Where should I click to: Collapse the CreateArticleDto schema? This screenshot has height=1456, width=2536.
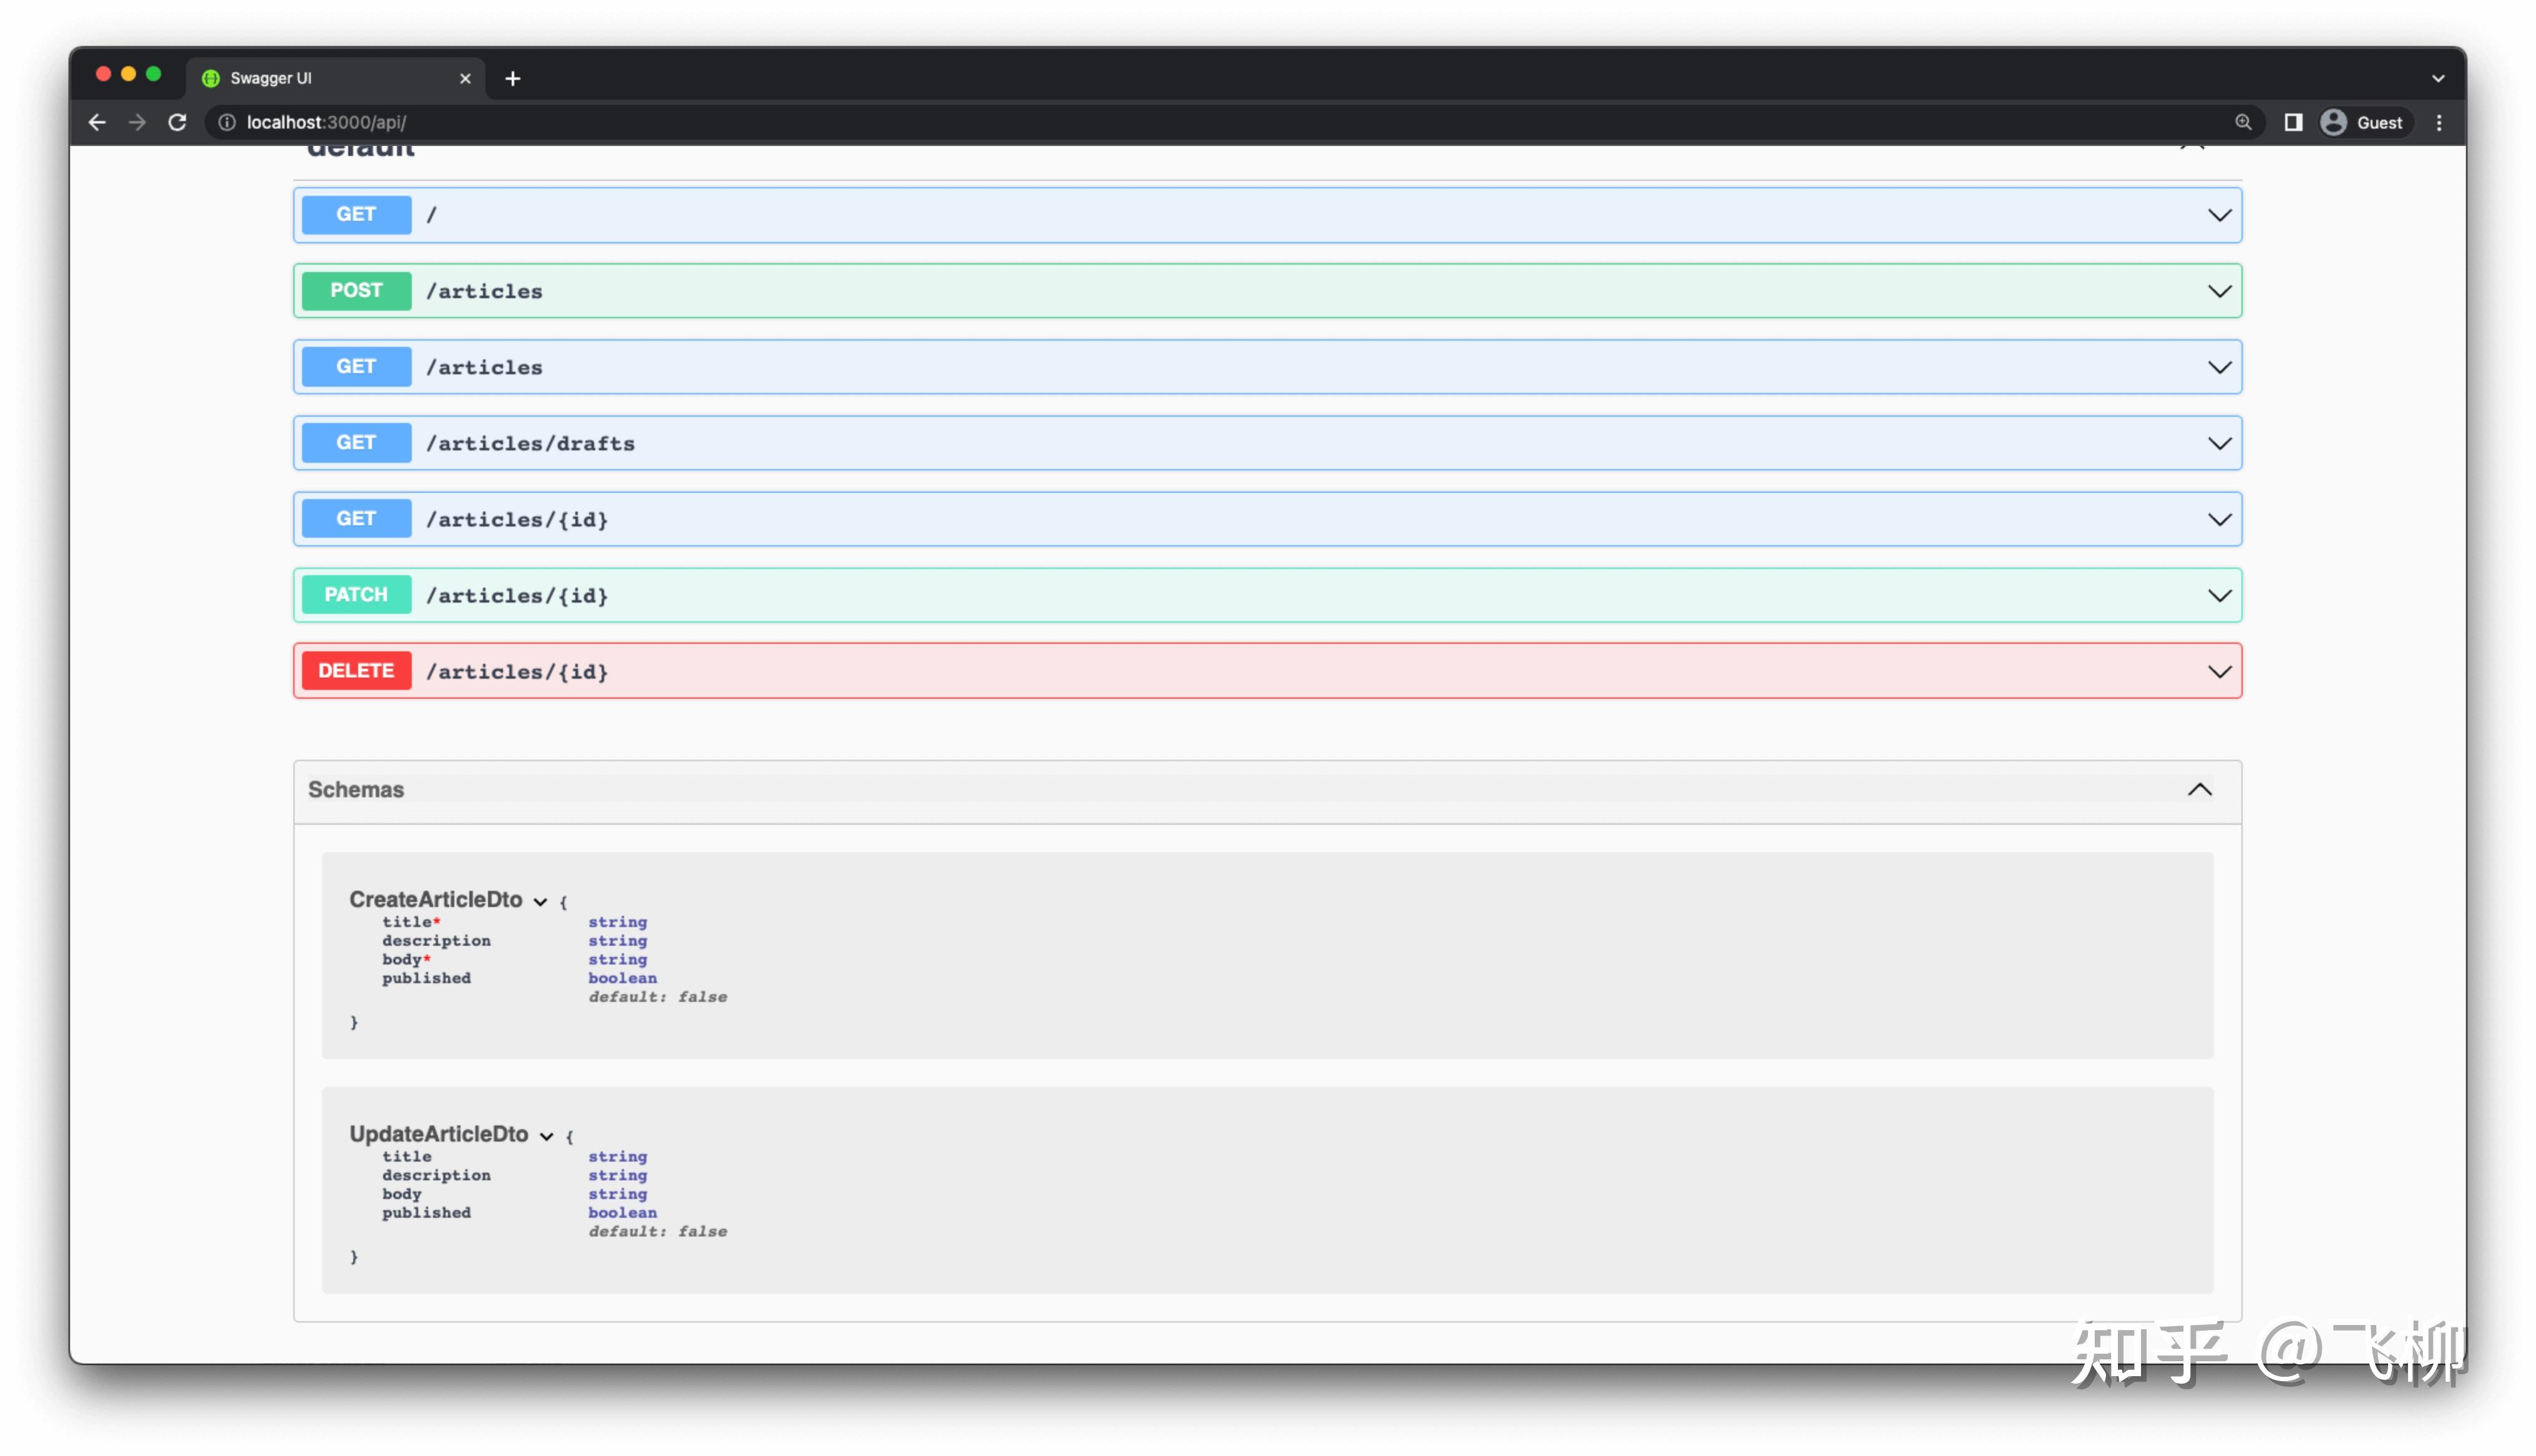coord(540,901)
